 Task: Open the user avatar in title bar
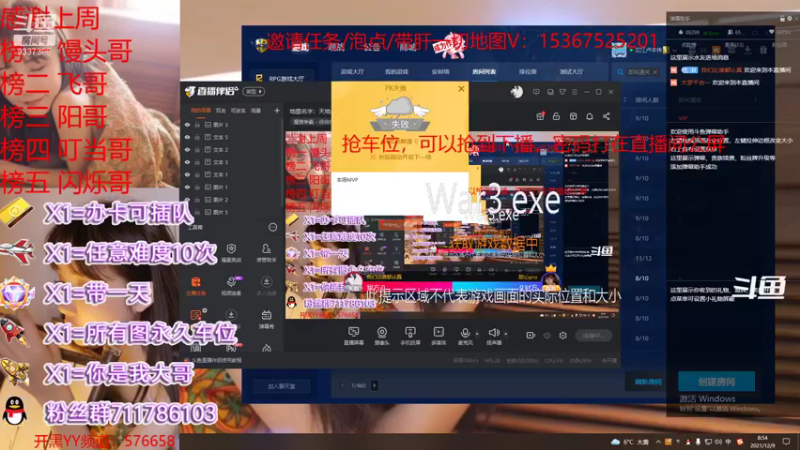click(516, 92)
